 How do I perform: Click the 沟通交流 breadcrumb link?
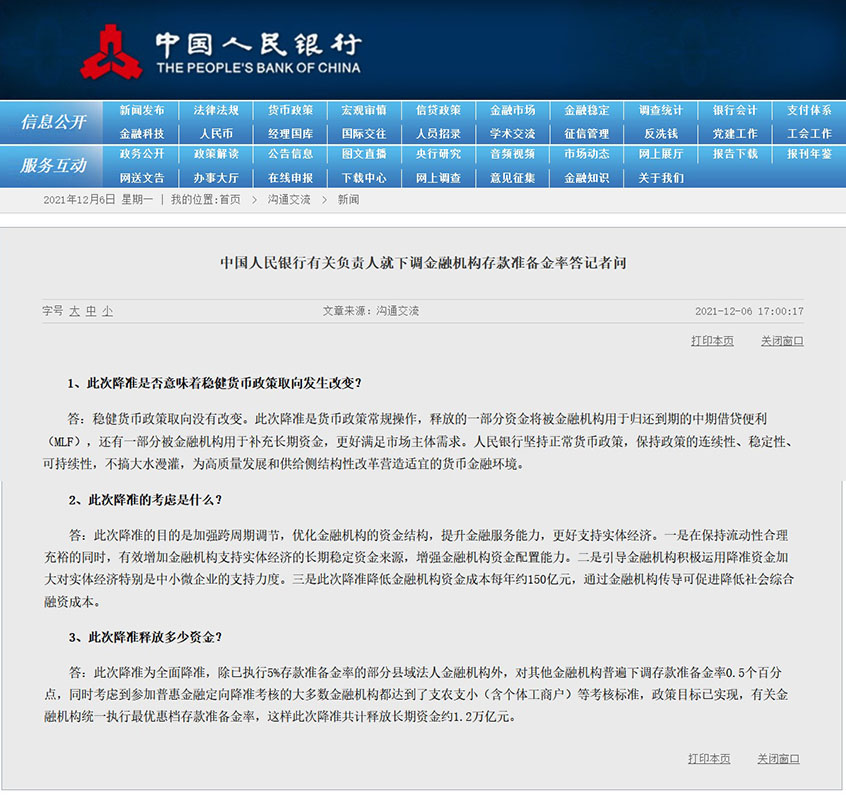[289, 200]
